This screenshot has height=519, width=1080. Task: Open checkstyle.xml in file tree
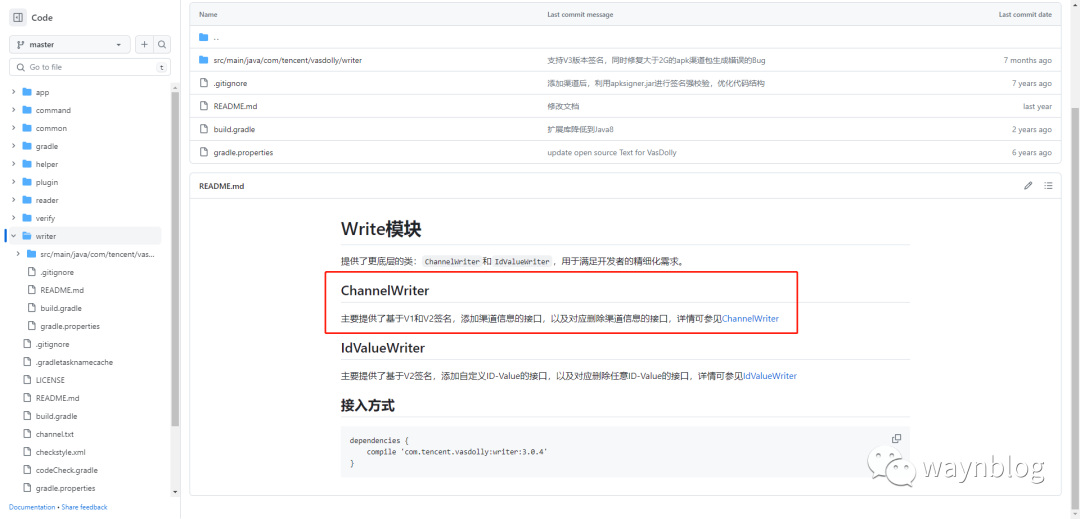click(x=61, y=452)
